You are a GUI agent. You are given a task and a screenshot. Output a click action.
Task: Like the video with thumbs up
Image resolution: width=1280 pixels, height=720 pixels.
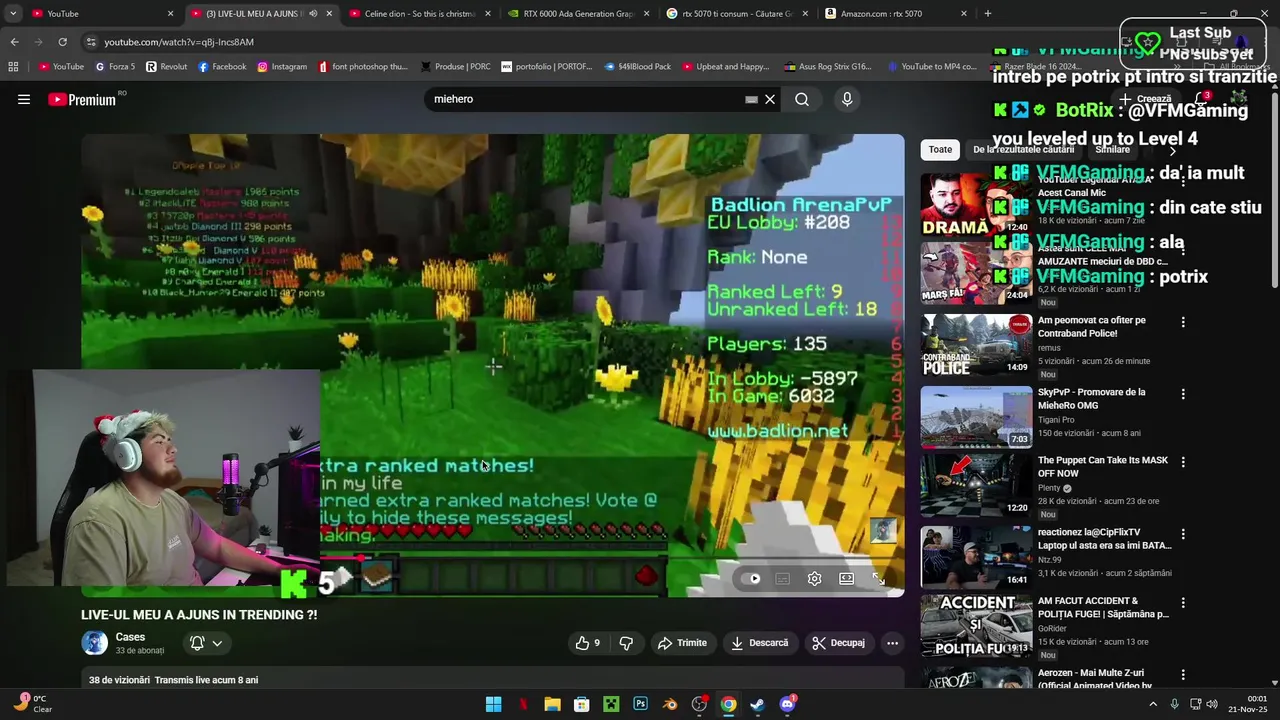click(587, 643)
